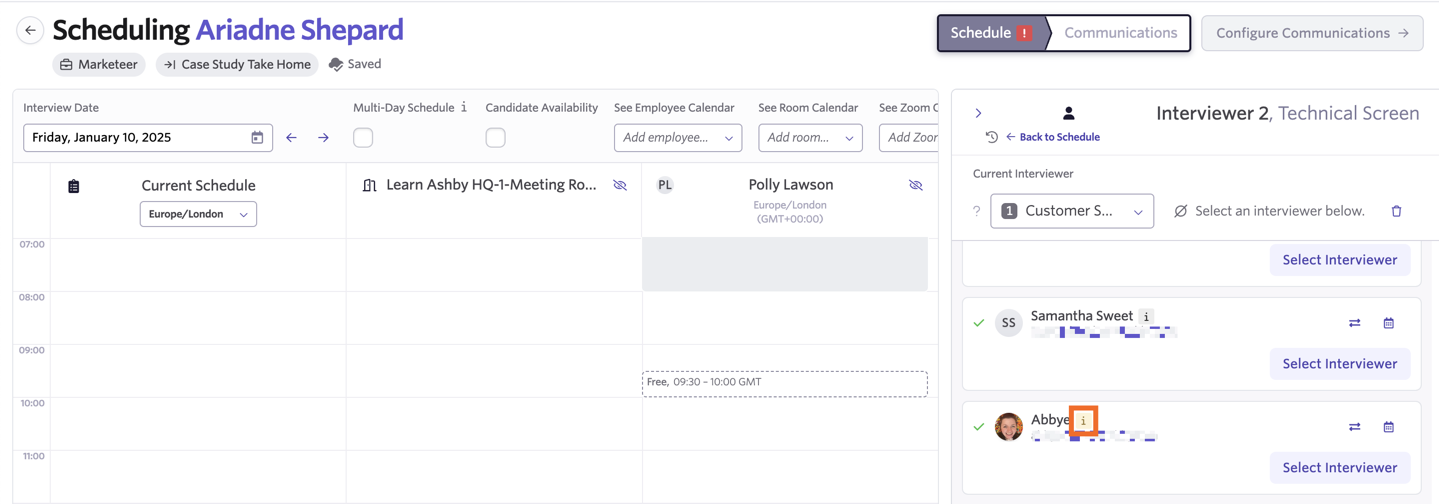1439x504 pixels.
Task: Click the 'Interviewer 2, Technical Screen' heading
Action: (x=1288, y=113)
